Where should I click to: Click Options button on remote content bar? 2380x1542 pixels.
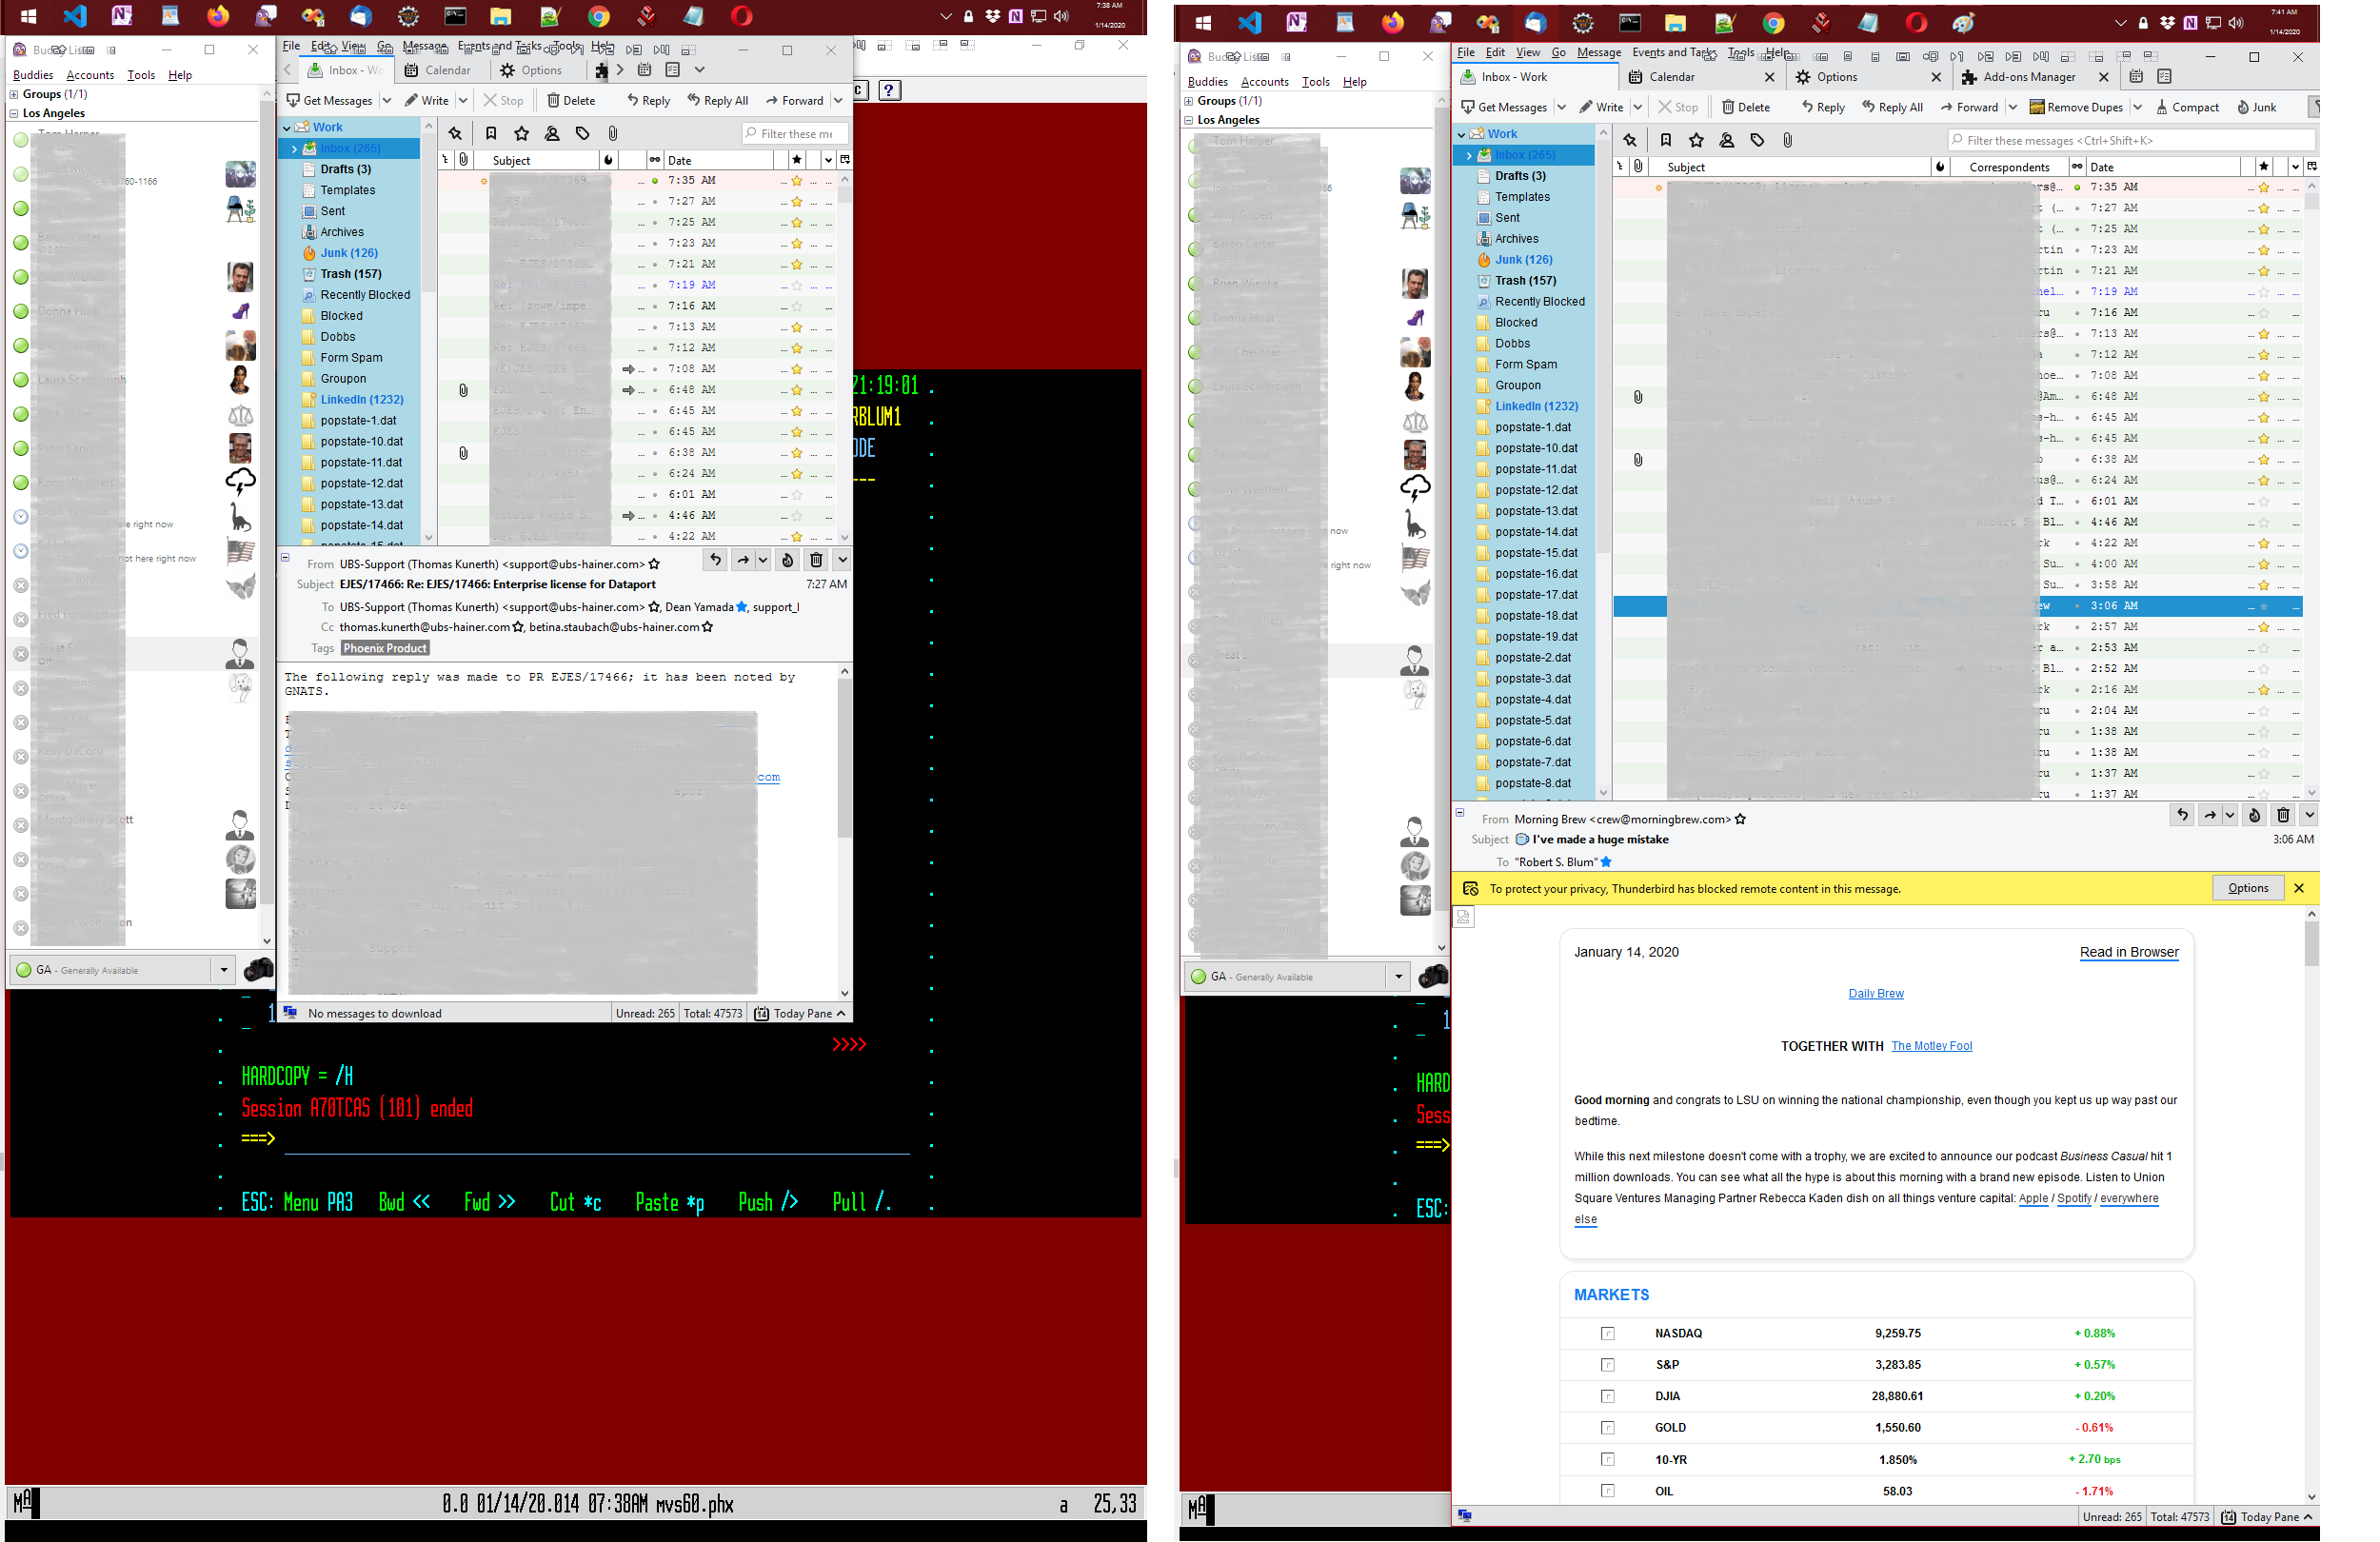(x=2247, y=888)
